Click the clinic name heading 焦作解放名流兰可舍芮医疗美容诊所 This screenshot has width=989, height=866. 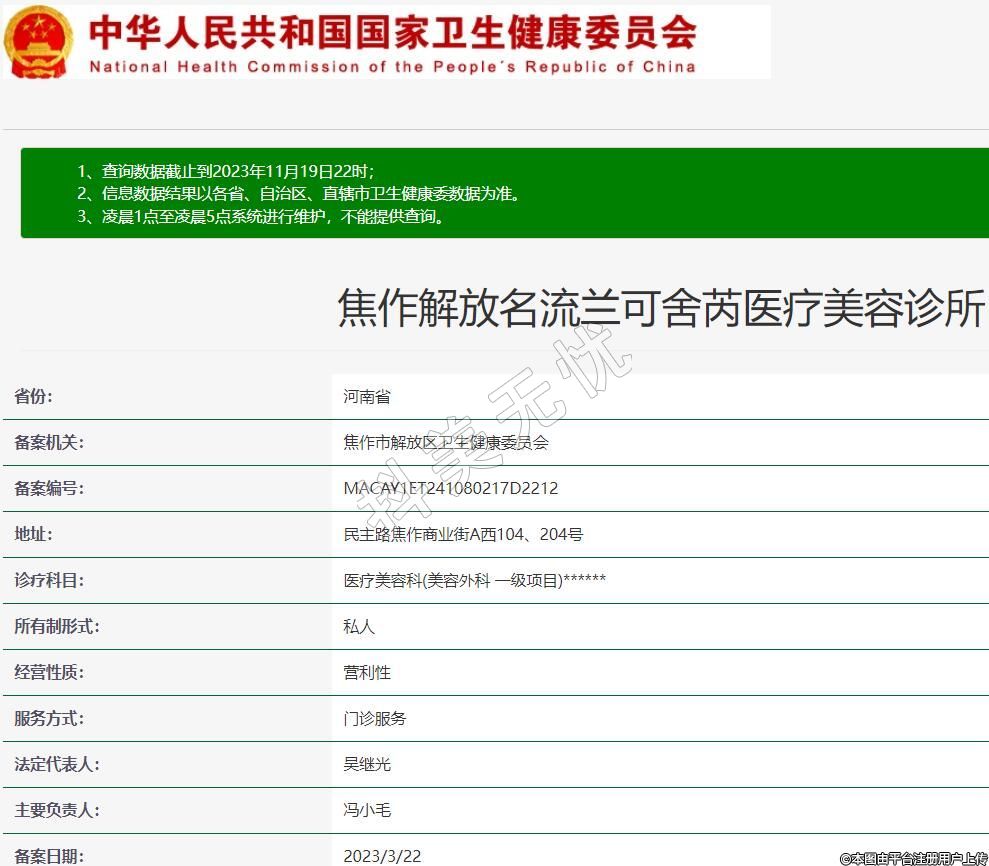click(661, 308)
